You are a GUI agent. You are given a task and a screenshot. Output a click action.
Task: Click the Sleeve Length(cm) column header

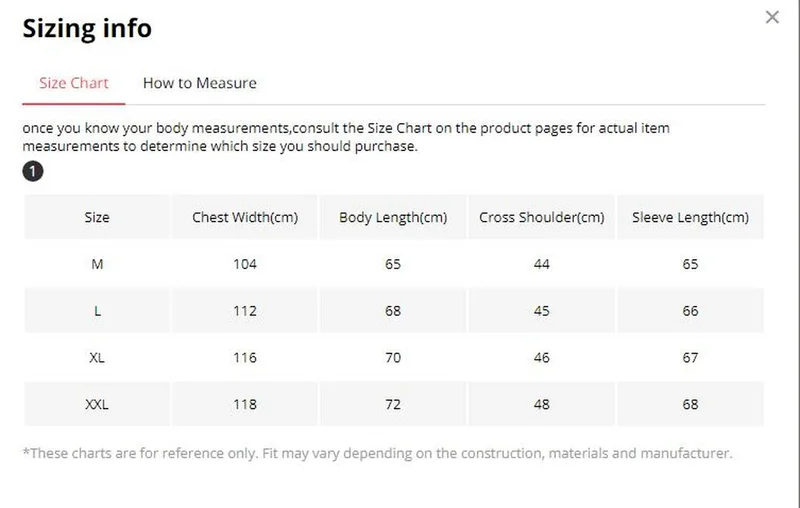(x=690, y=217)
